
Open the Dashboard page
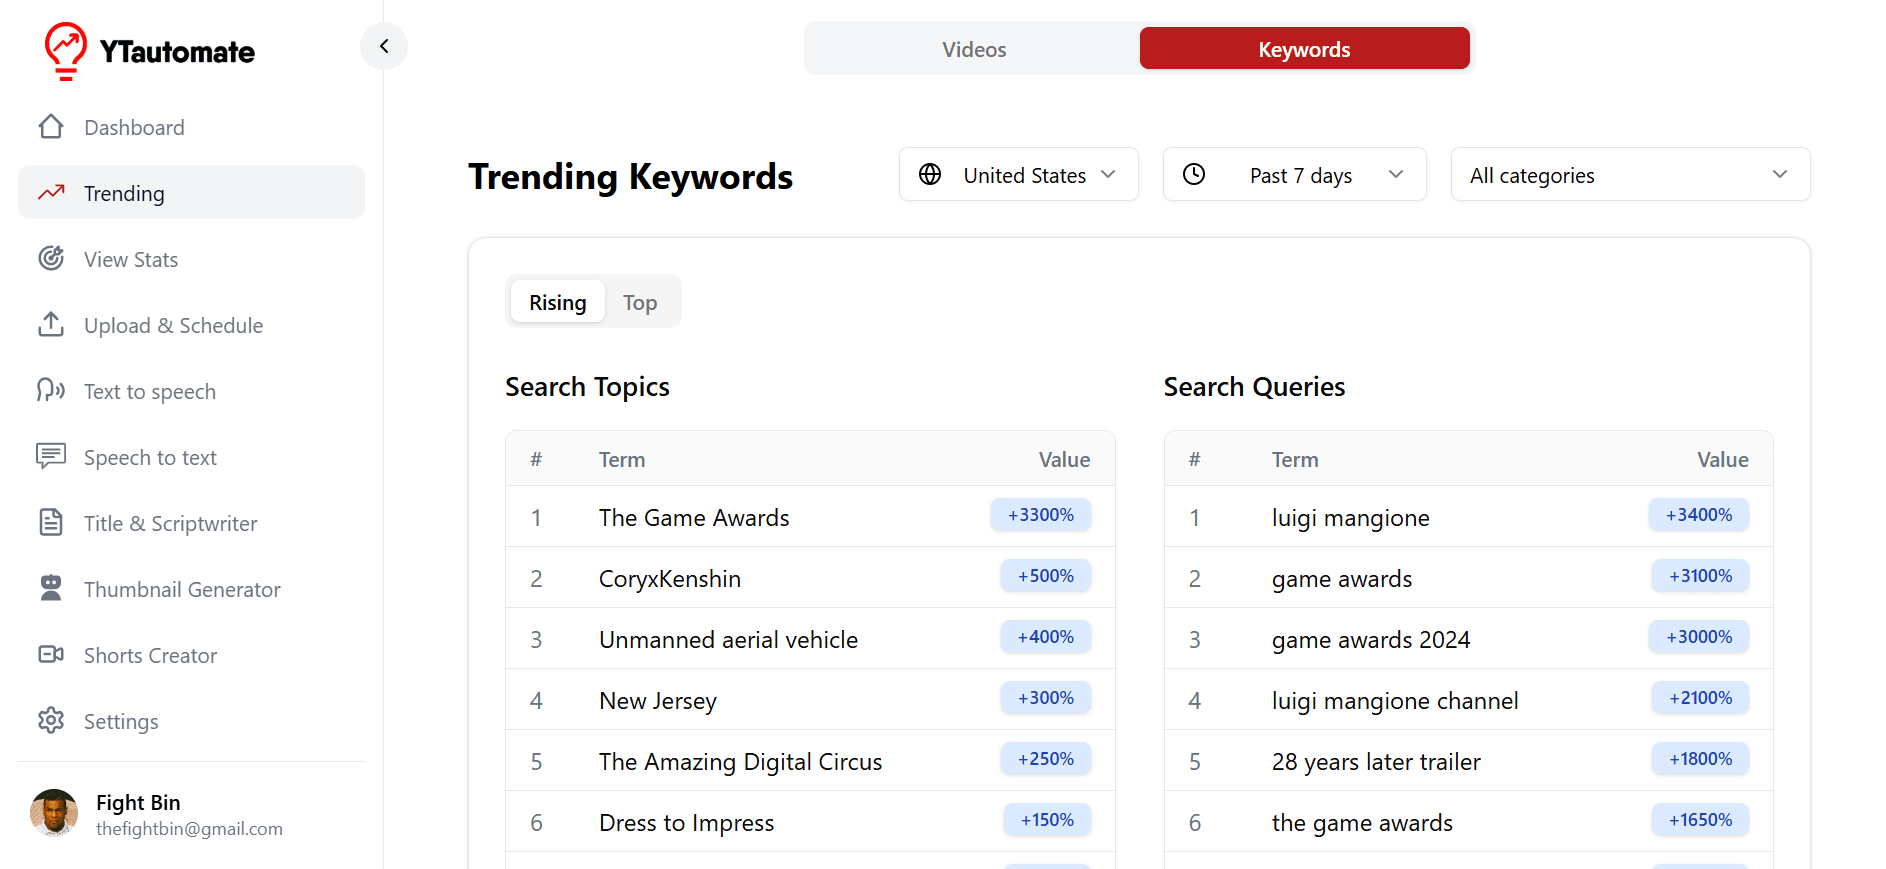coord(191,127)
